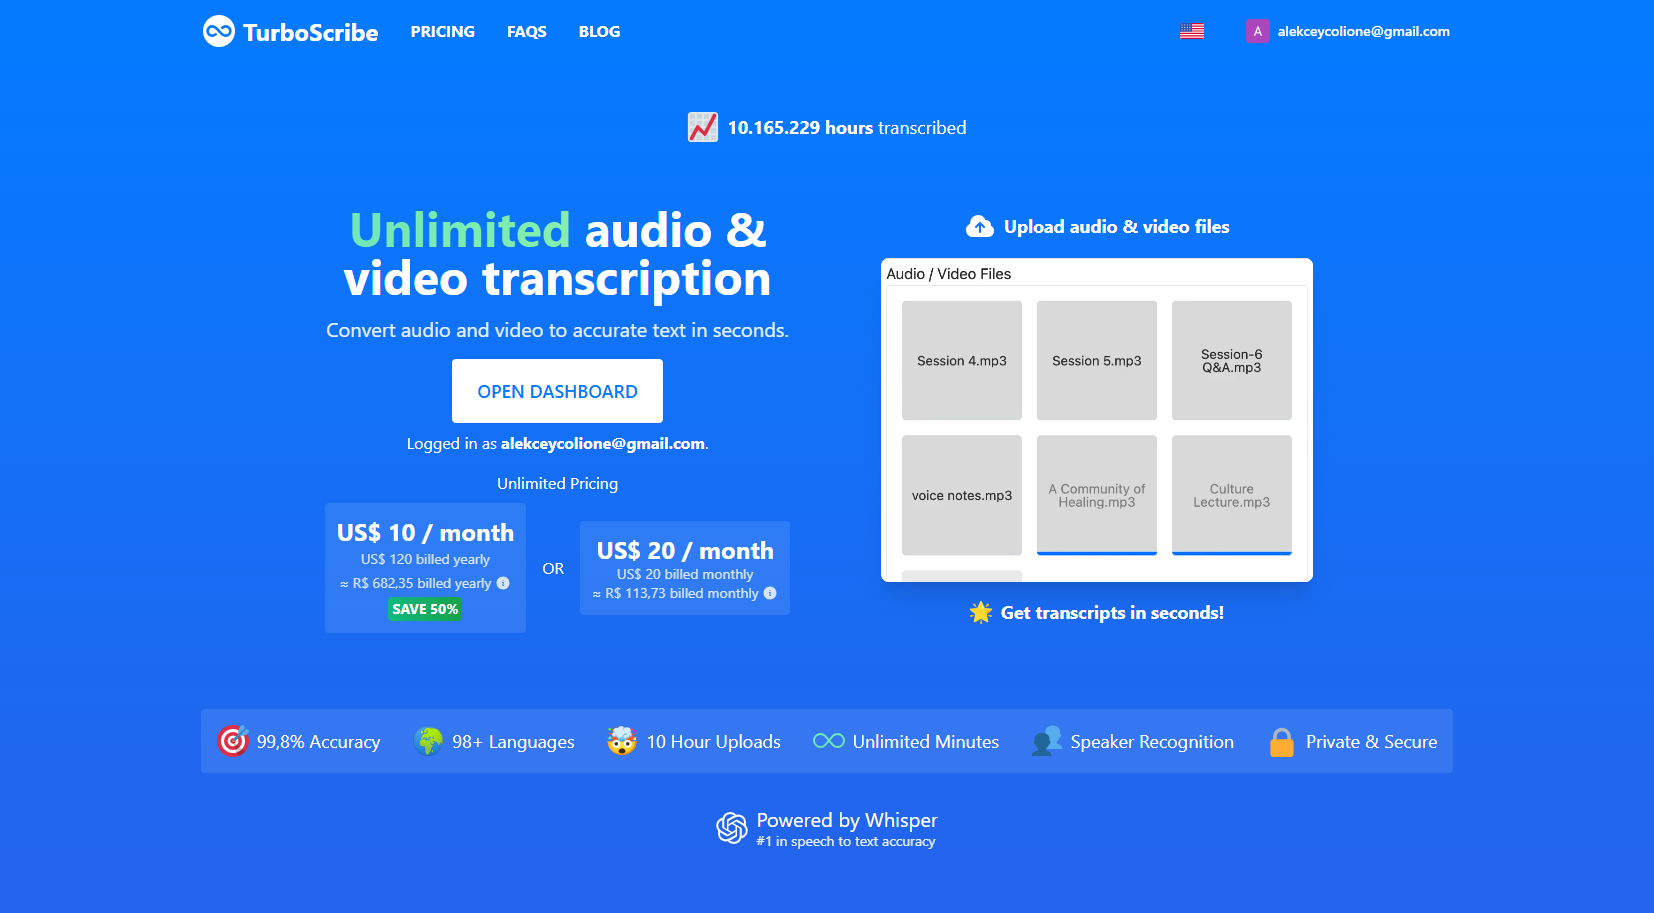
Task: Click the Powered by Whisper text
Action: (847, 820)
